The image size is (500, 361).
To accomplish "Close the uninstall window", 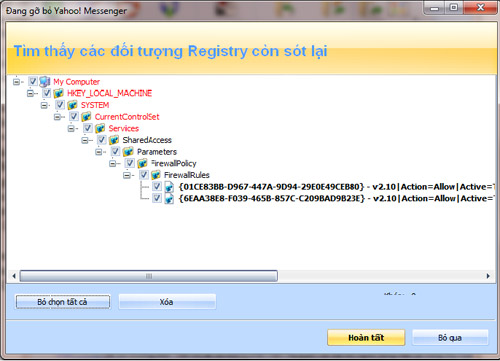I will (x=480, y=8).
